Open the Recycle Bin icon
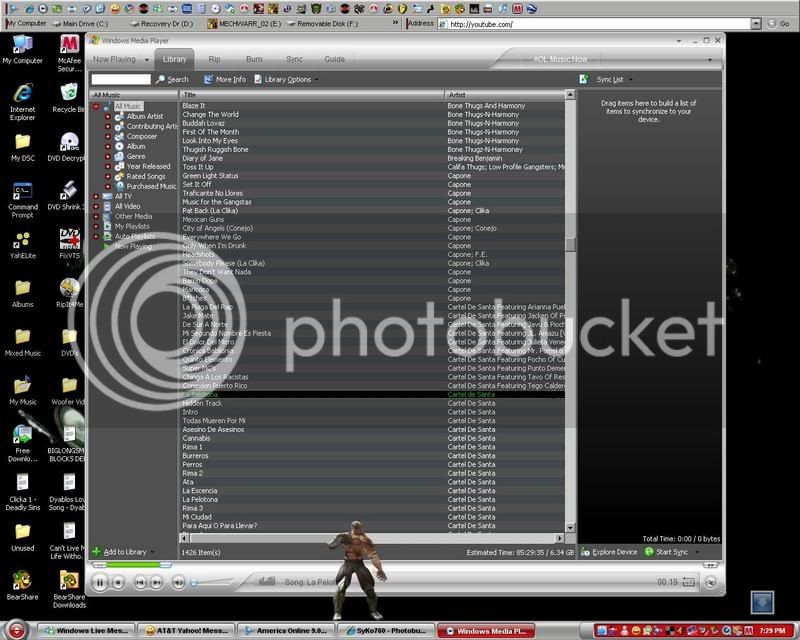The height and width of the screenshot is (640, 800). (68, 98)
